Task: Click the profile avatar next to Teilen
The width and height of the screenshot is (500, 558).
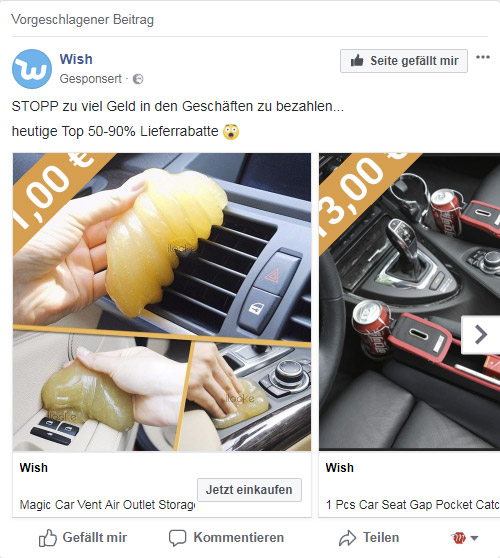Action: pos(459,538)
